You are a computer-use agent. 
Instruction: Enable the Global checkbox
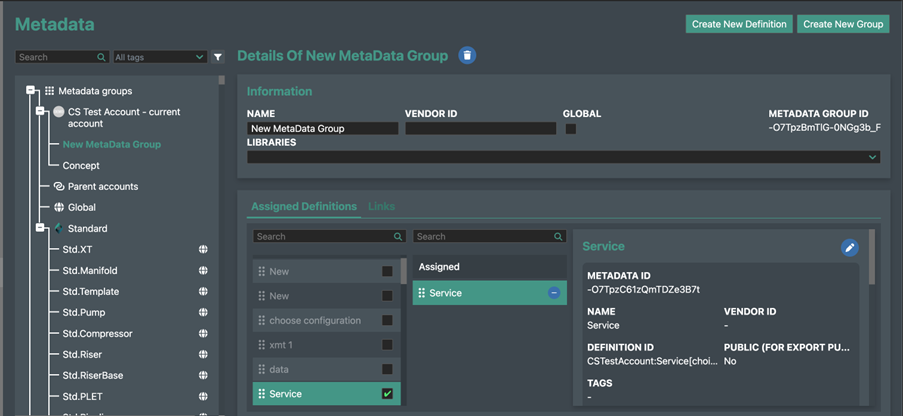point(570,129)
